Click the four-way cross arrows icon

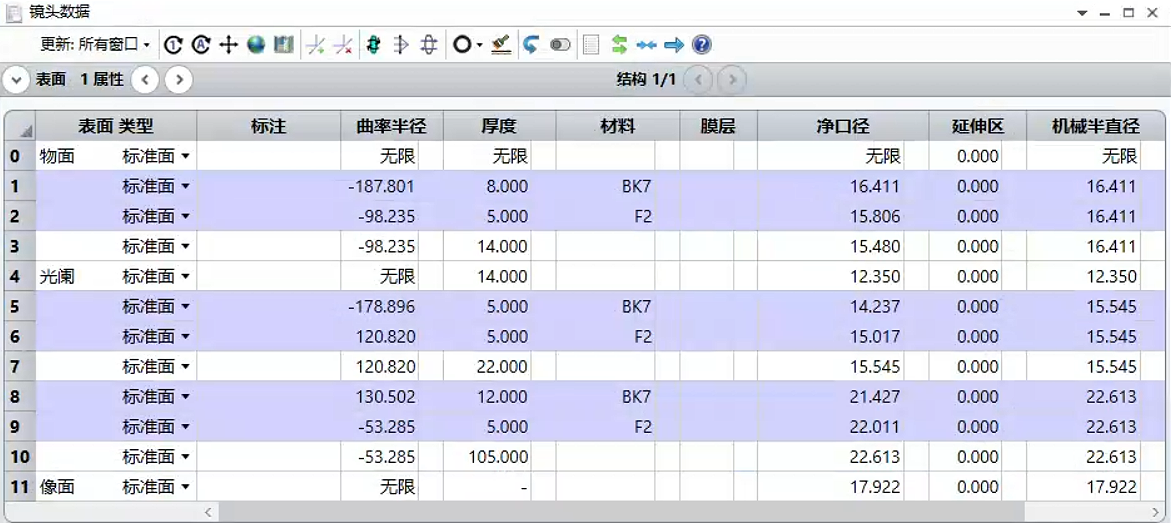pyautogui.click(x=229, y=45)
